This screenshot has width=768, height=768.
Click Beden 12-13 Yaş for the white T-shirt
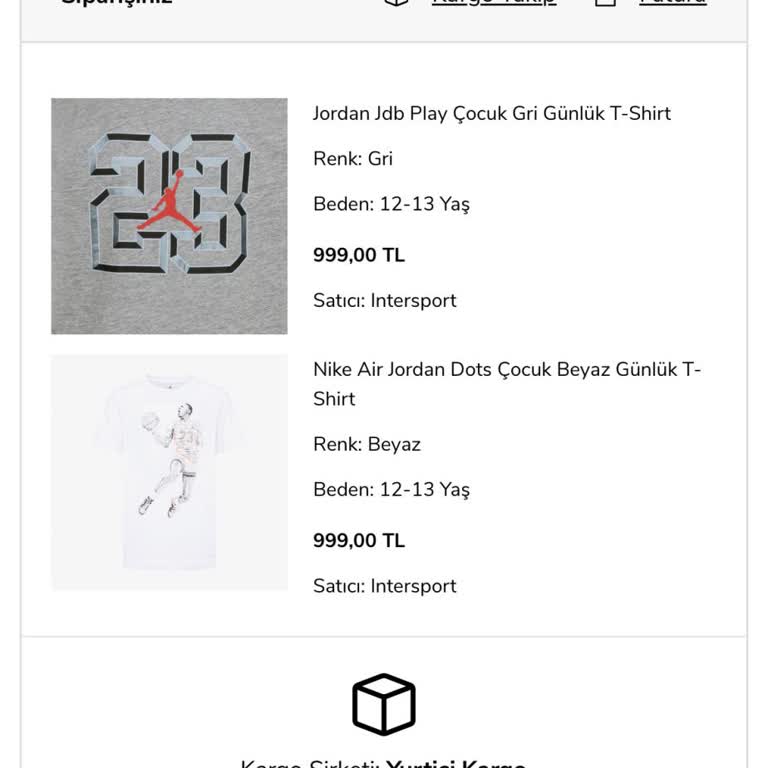(391, 489)
